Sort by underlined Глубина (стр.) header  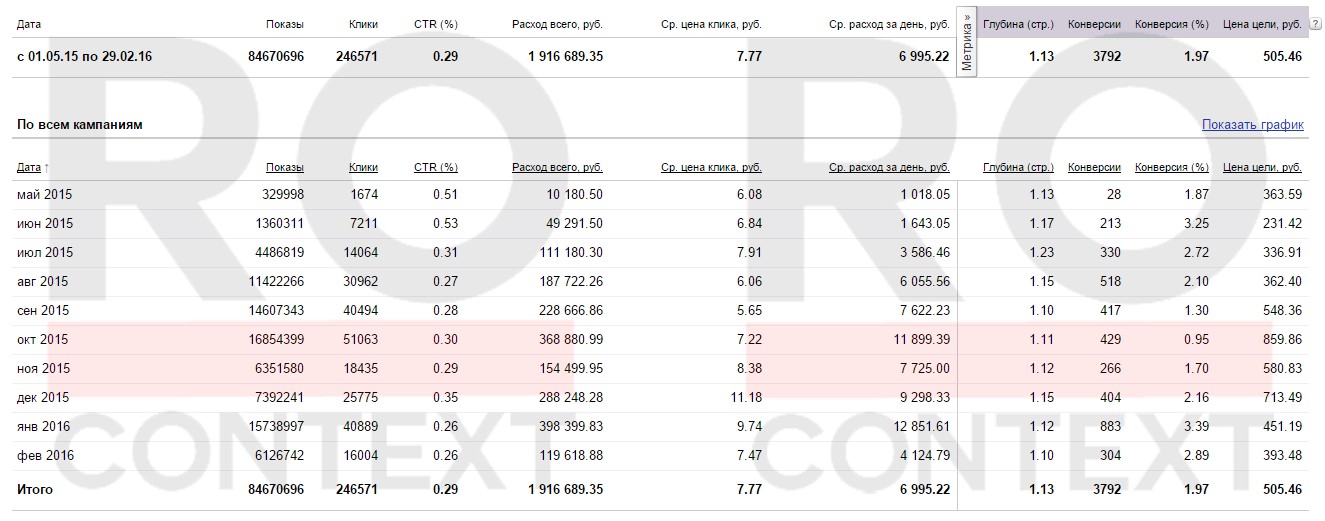pos(1018,167)
